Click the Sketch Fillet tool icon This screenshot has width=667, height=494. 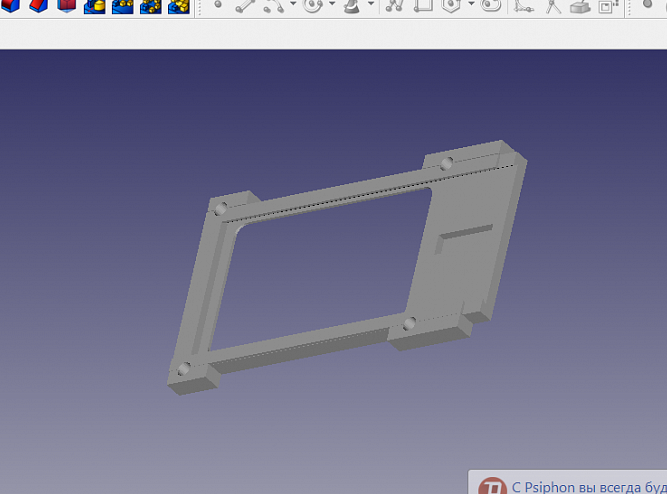pyautogui.click(x=523, y=5)
